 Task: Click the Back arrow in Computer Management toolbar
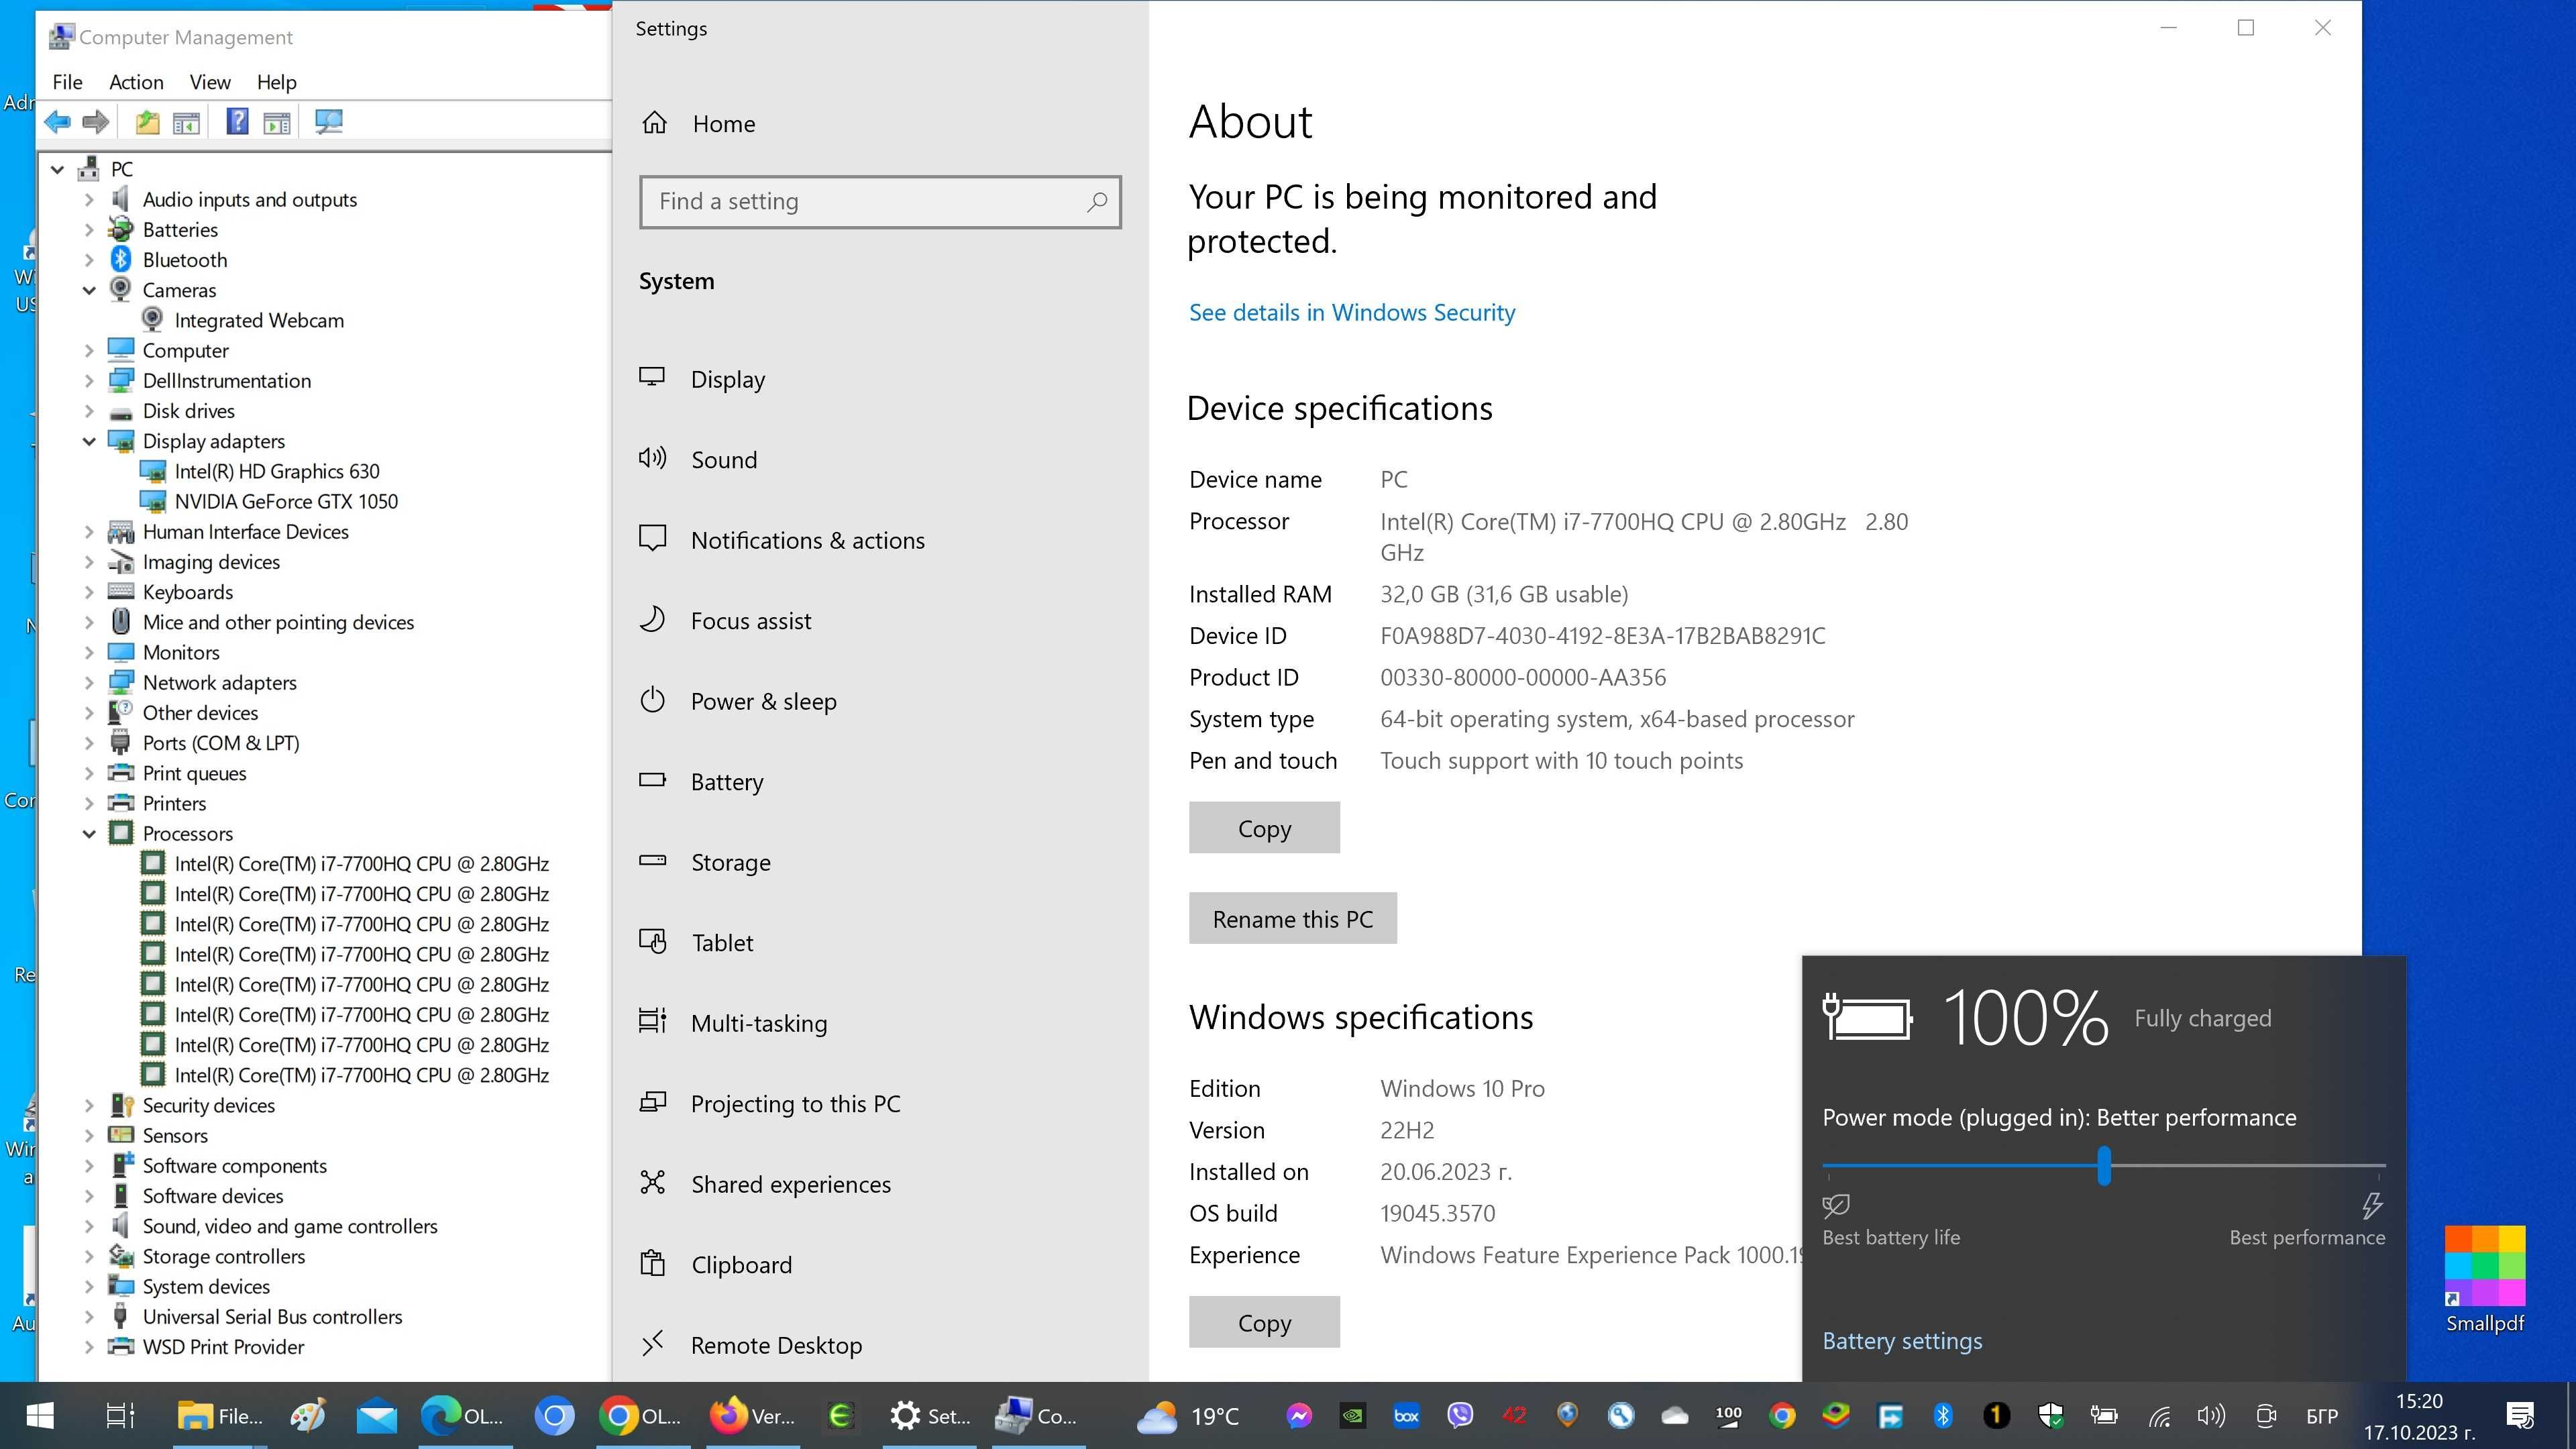tap(58, 122)
